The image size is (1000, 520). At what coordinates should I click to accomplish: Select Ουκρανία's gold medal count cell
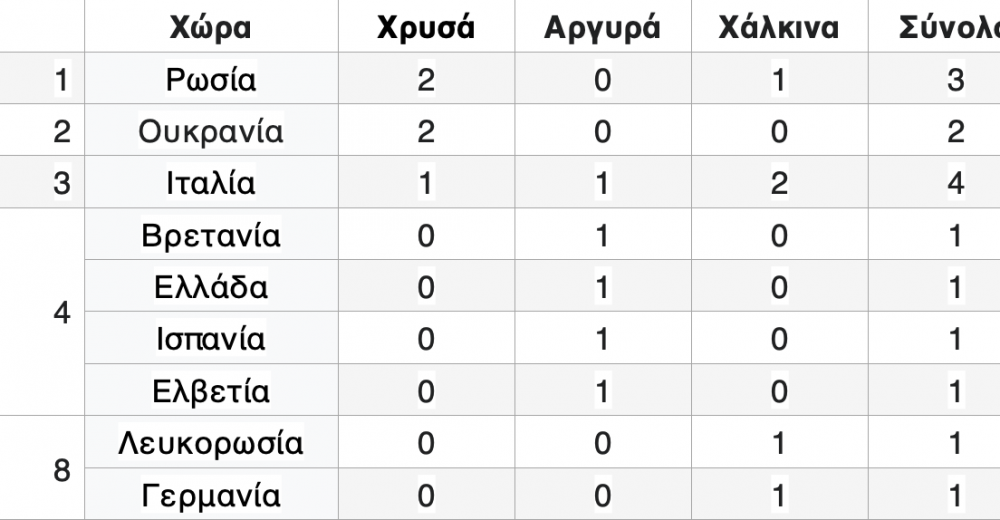[426, 132]
